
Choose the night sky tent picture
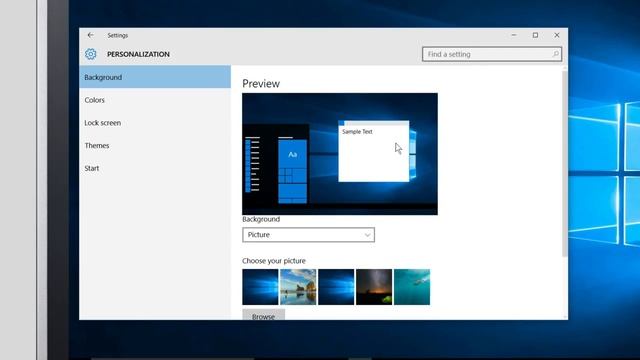[x=374, y=287]
